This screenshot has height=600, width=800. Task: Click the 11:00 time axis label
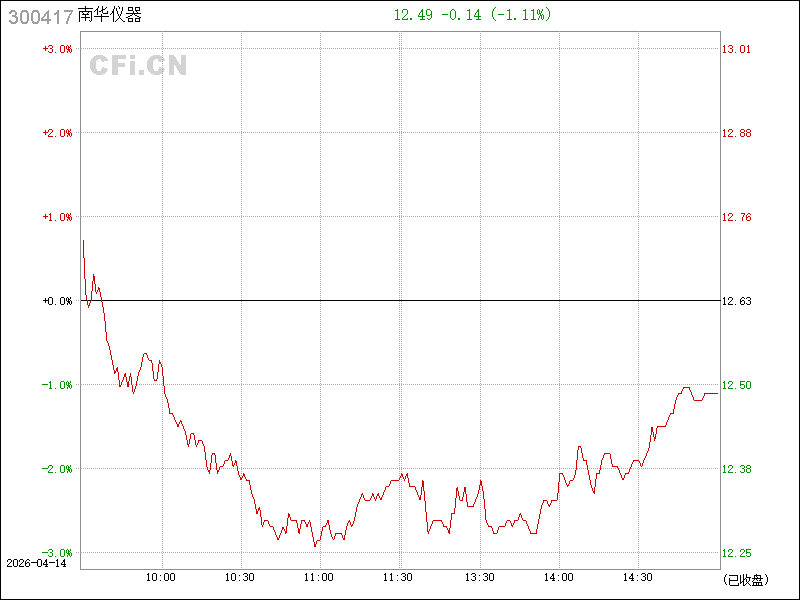319,577
